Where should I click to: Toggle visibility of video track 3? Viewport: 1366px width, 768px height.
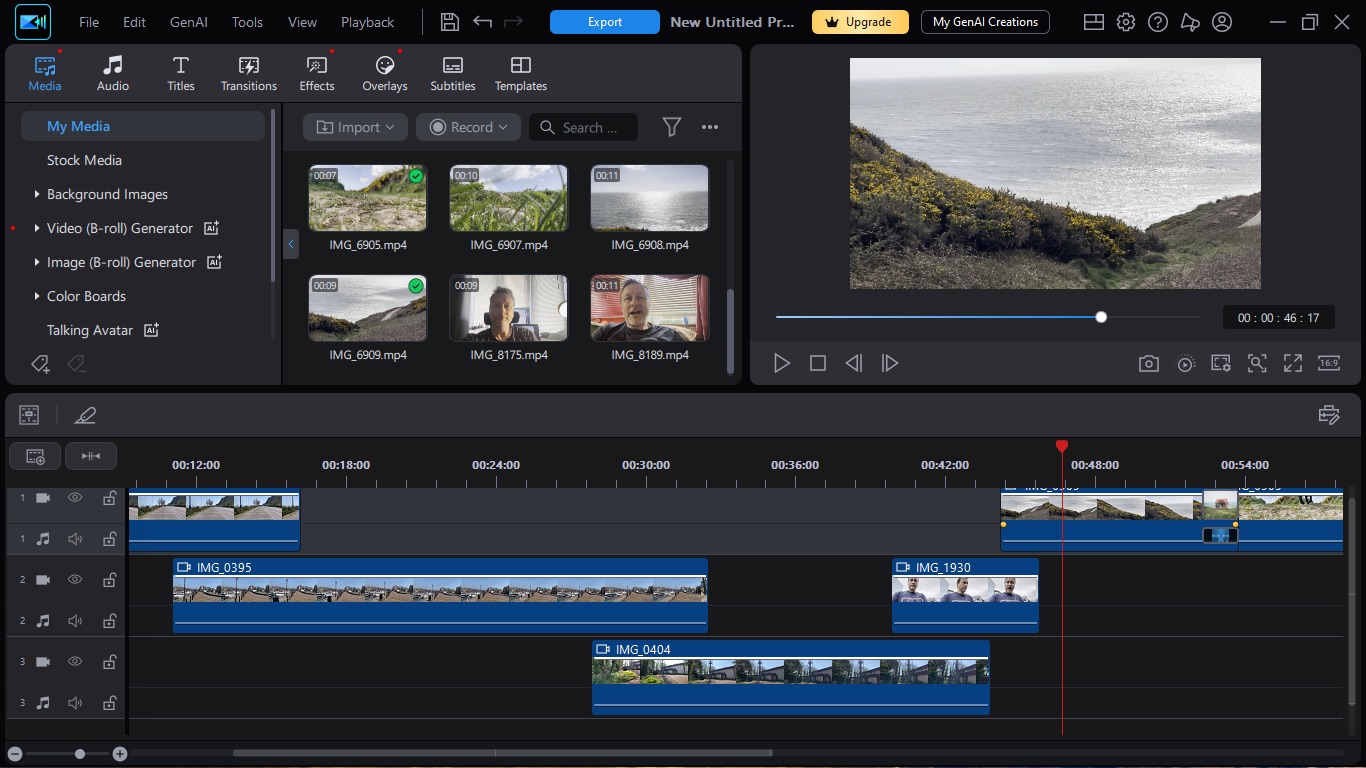pos(75,662)
